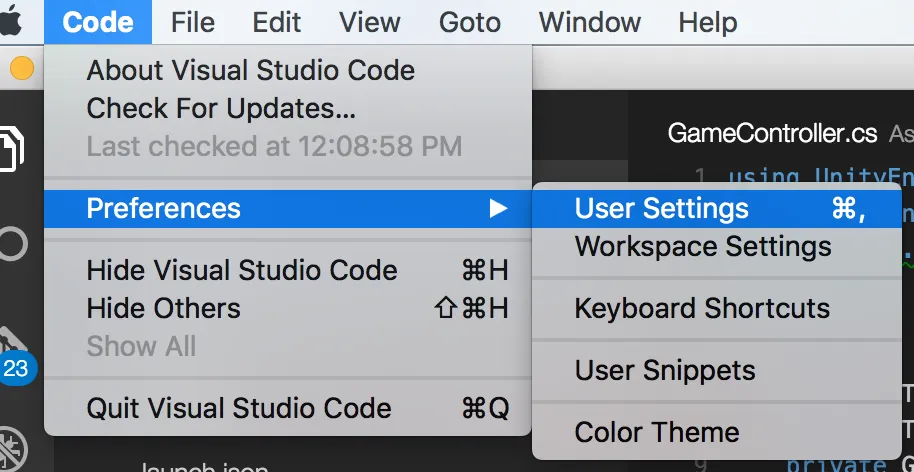Open the Explorer view in the activity bar
Viewport: 914px width, 472px height.
click(12, 148)
